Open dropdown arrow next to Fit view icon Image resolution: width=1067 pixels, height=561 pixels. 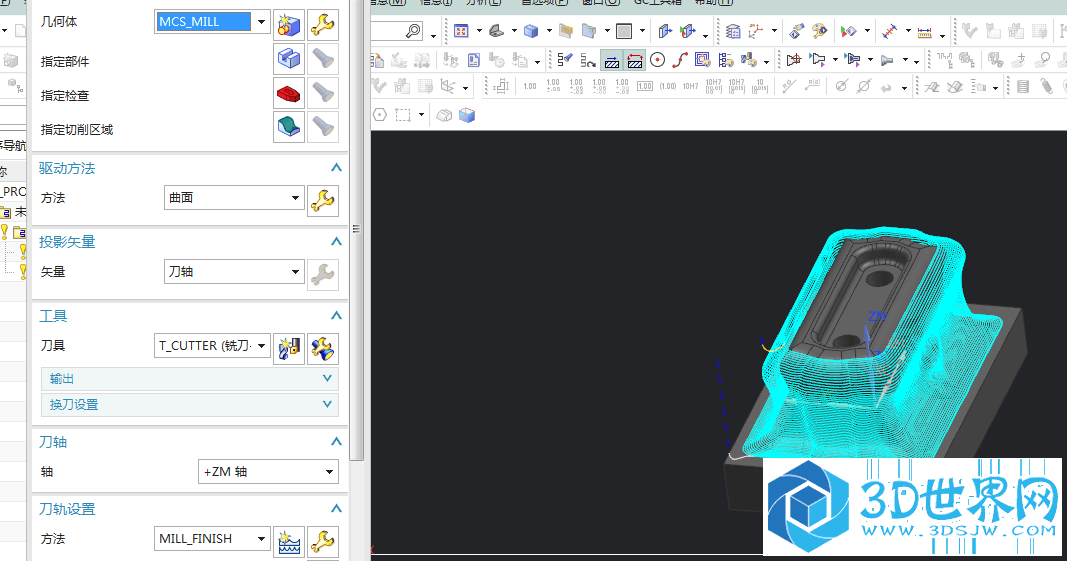click(x=479, y=31)
